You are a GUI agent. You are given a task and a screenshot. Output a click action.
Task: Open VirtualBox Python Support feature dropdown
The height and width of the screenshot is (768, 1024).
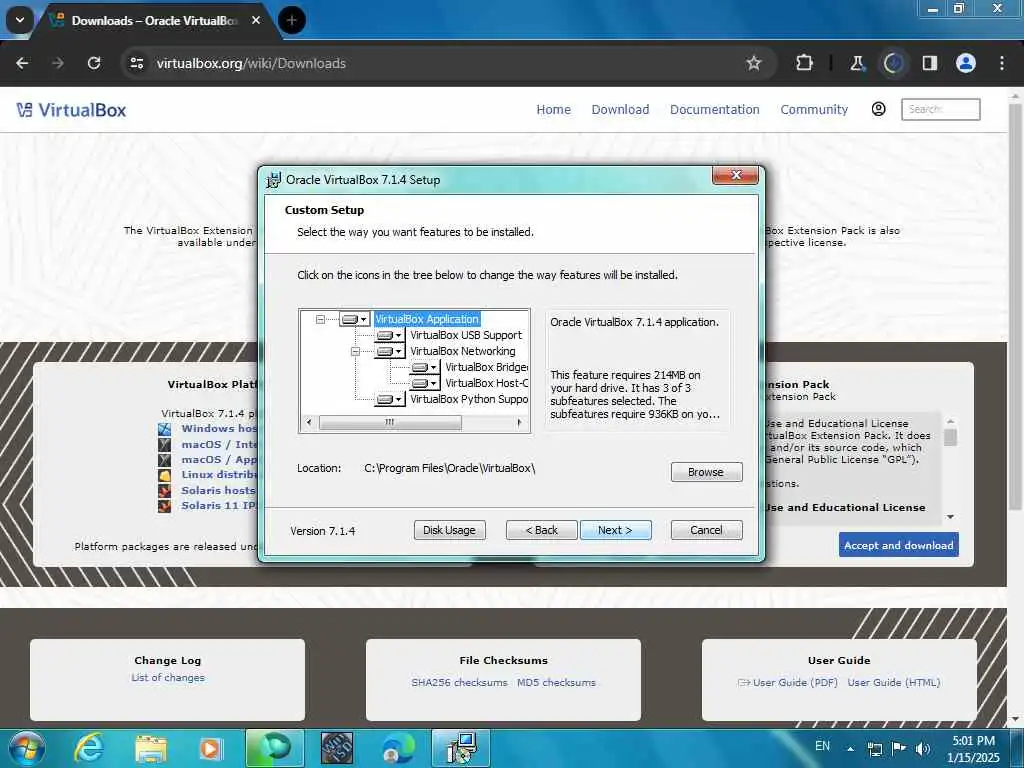tap(389, 399)
